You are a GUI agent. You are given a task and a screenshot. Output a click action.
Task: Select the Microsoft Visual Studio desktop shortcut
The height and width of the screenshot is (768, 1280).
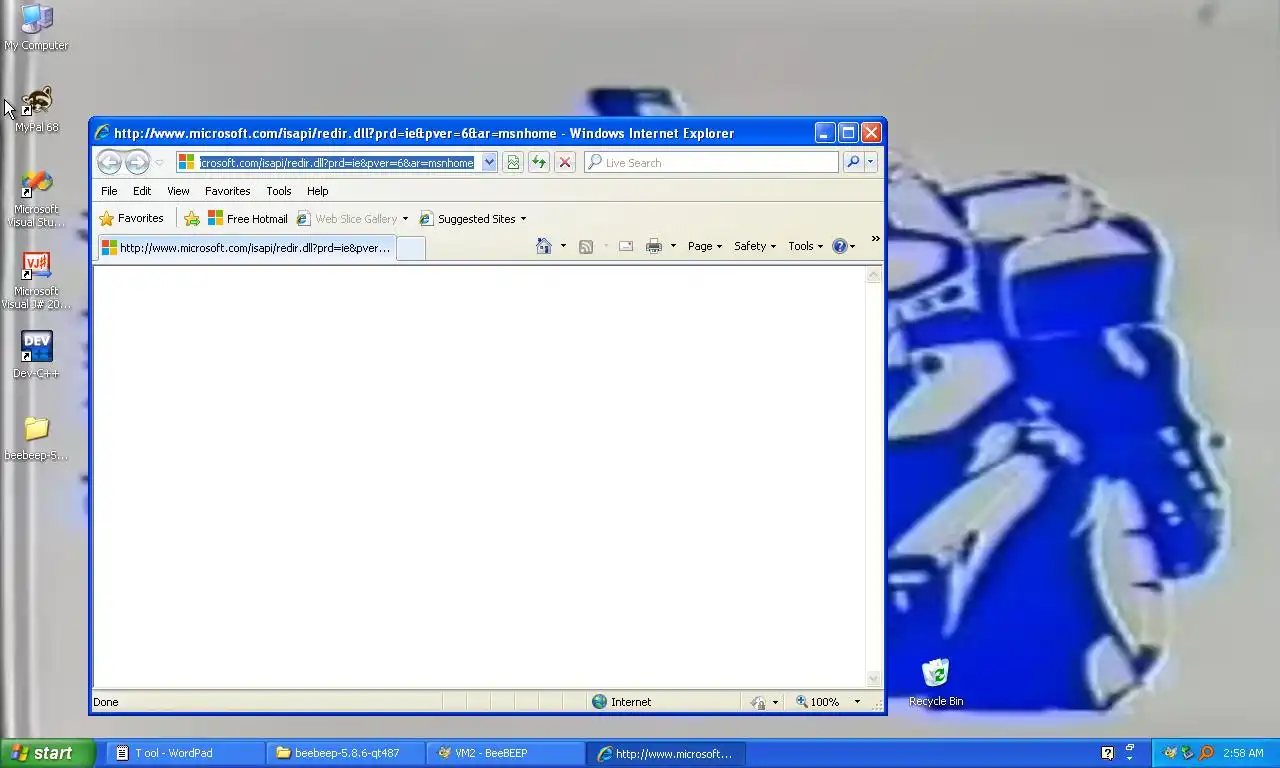pos(36,199)
